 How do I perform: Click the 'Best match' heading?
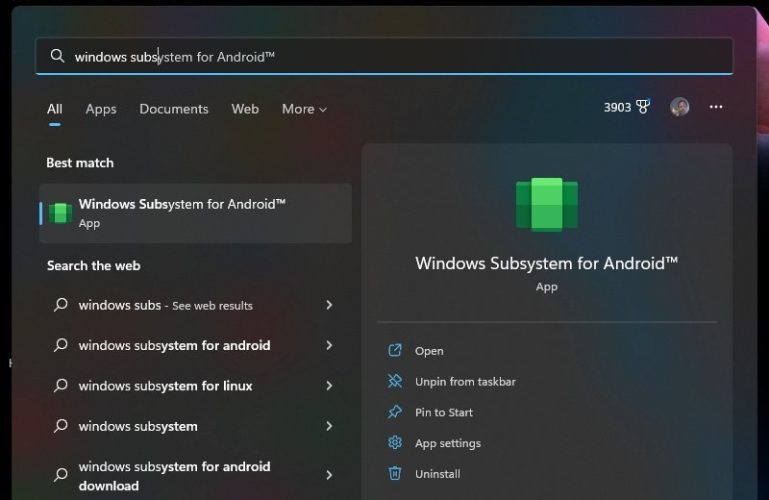(80, 163)
